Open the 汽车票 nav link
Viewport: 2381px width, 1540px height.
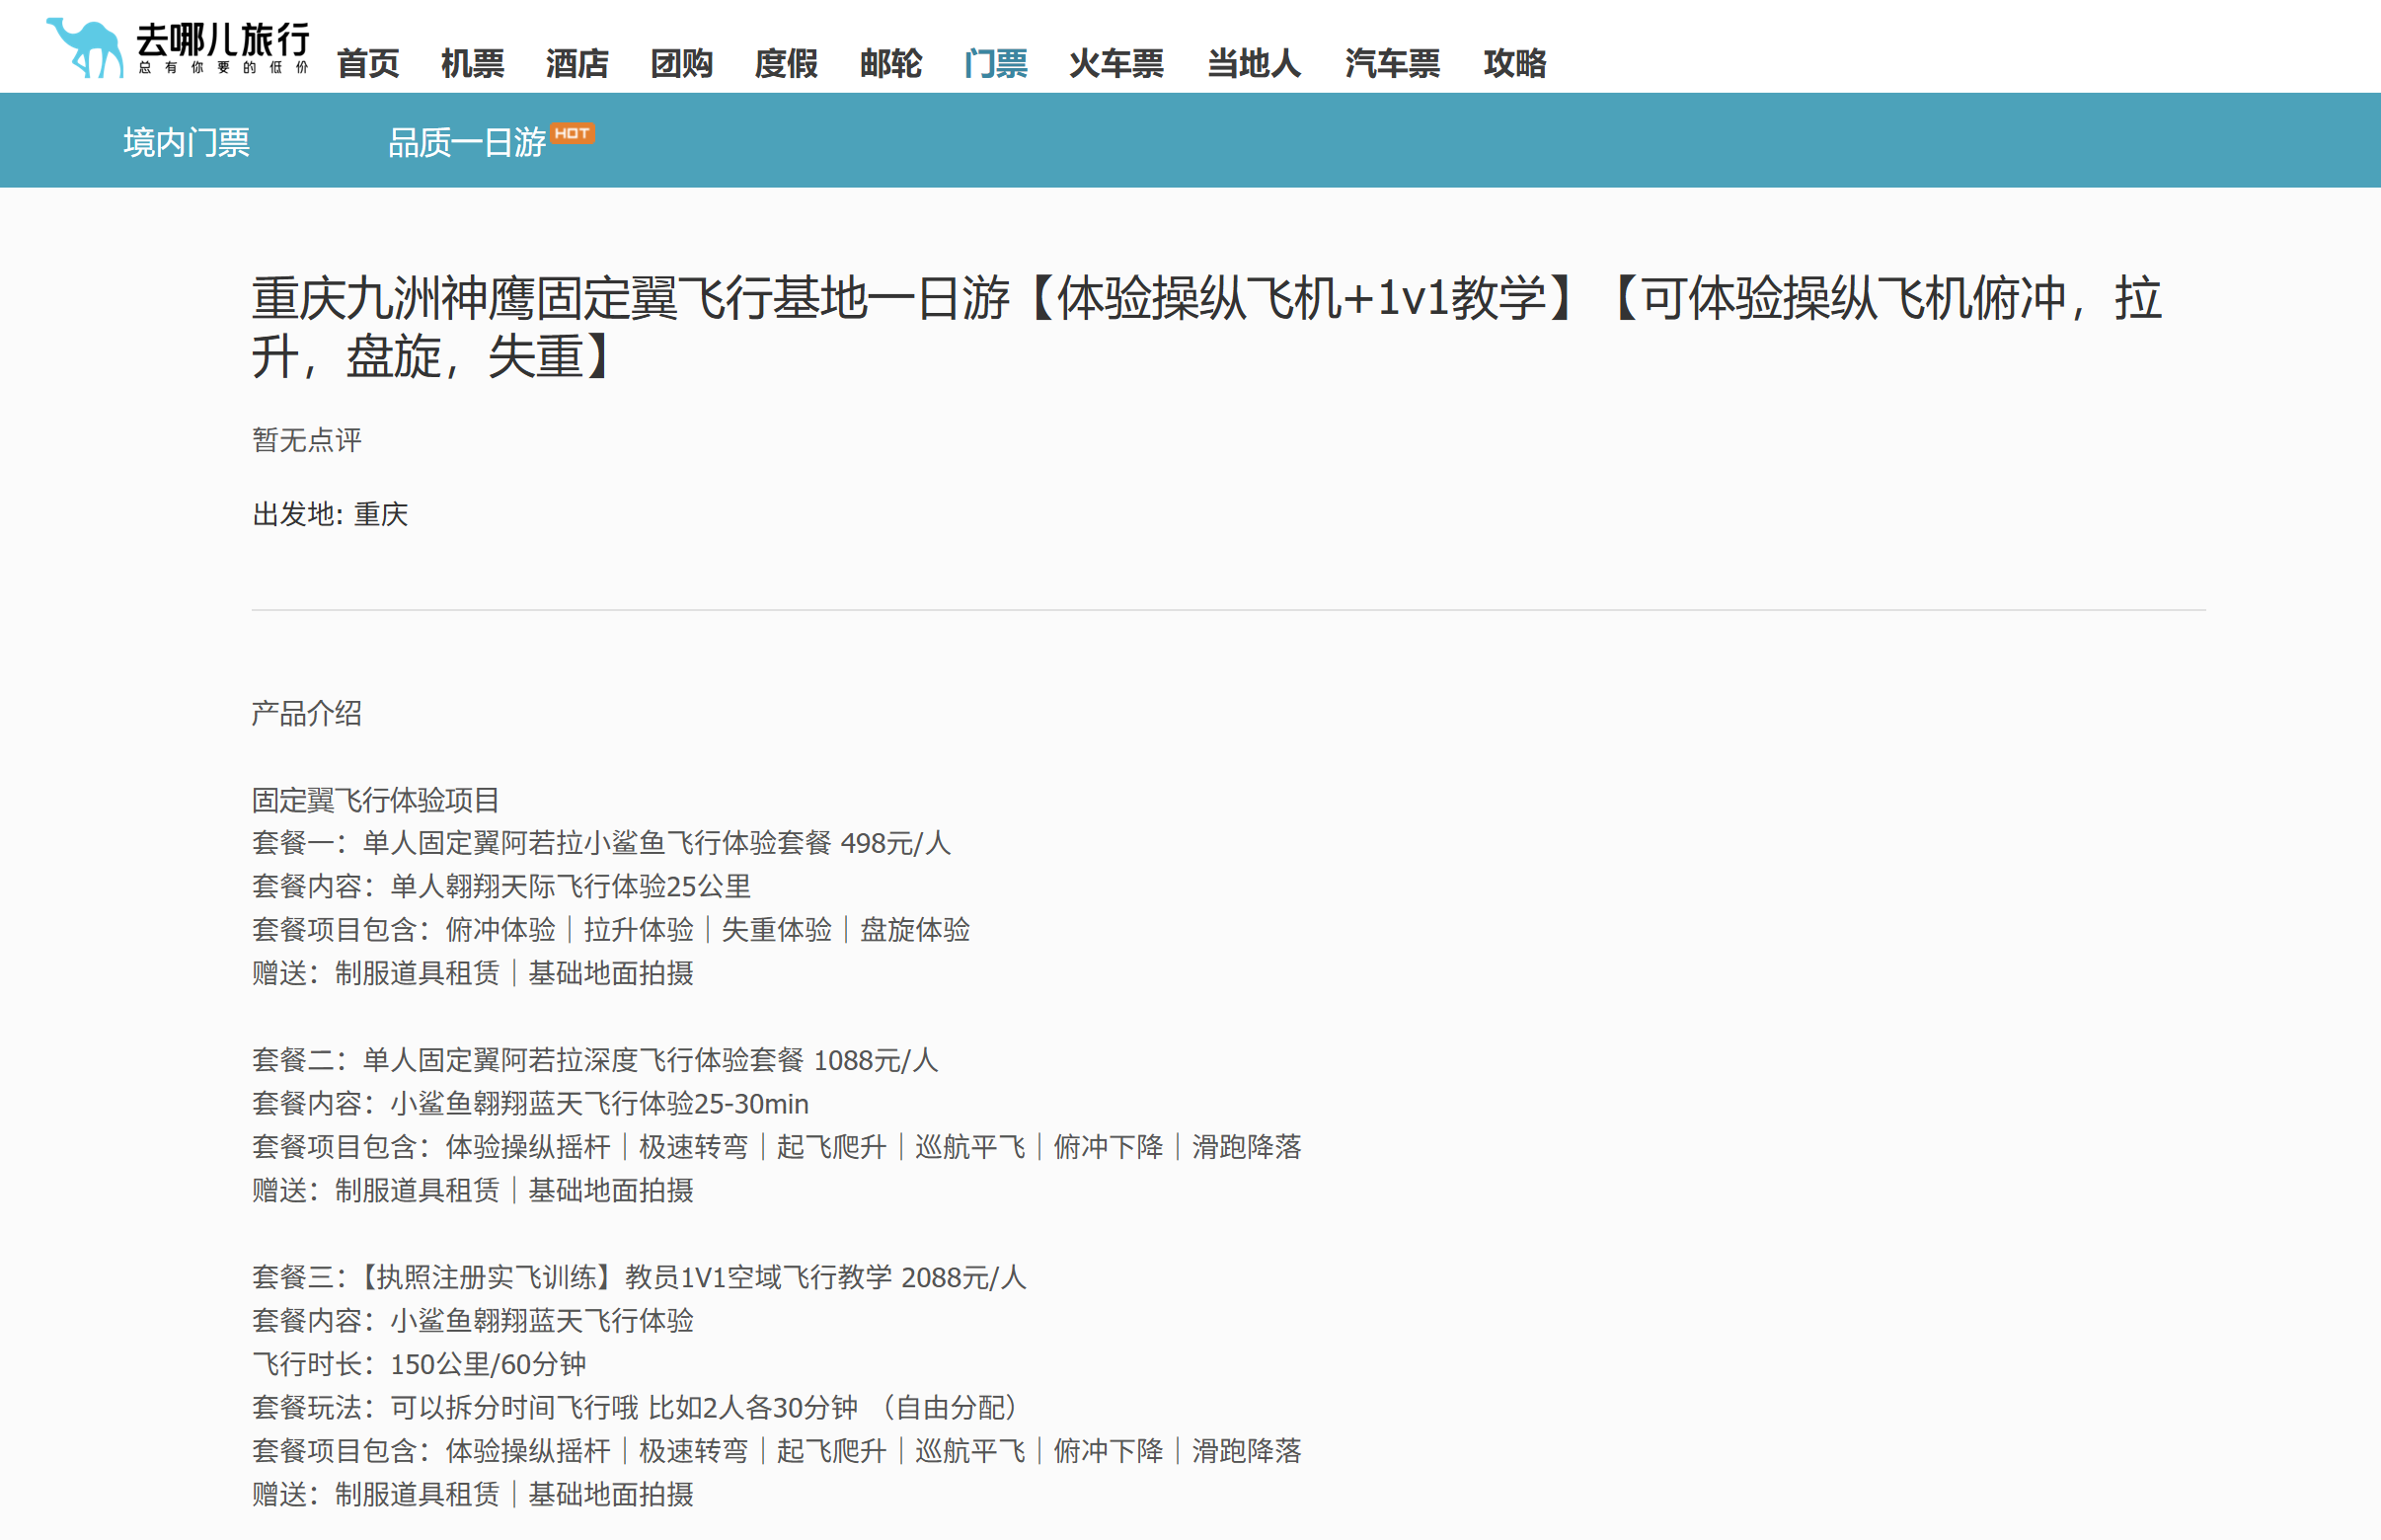tap(1392, 64)
